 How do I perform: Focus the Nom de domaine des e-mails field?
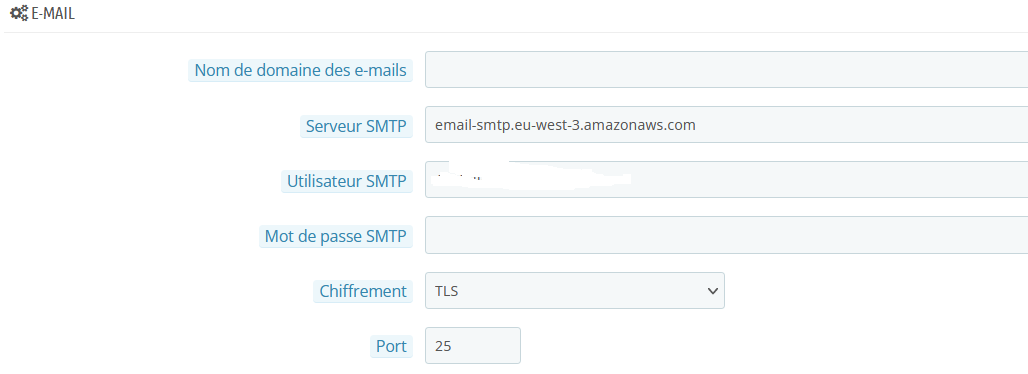click(x=726, y=70)
